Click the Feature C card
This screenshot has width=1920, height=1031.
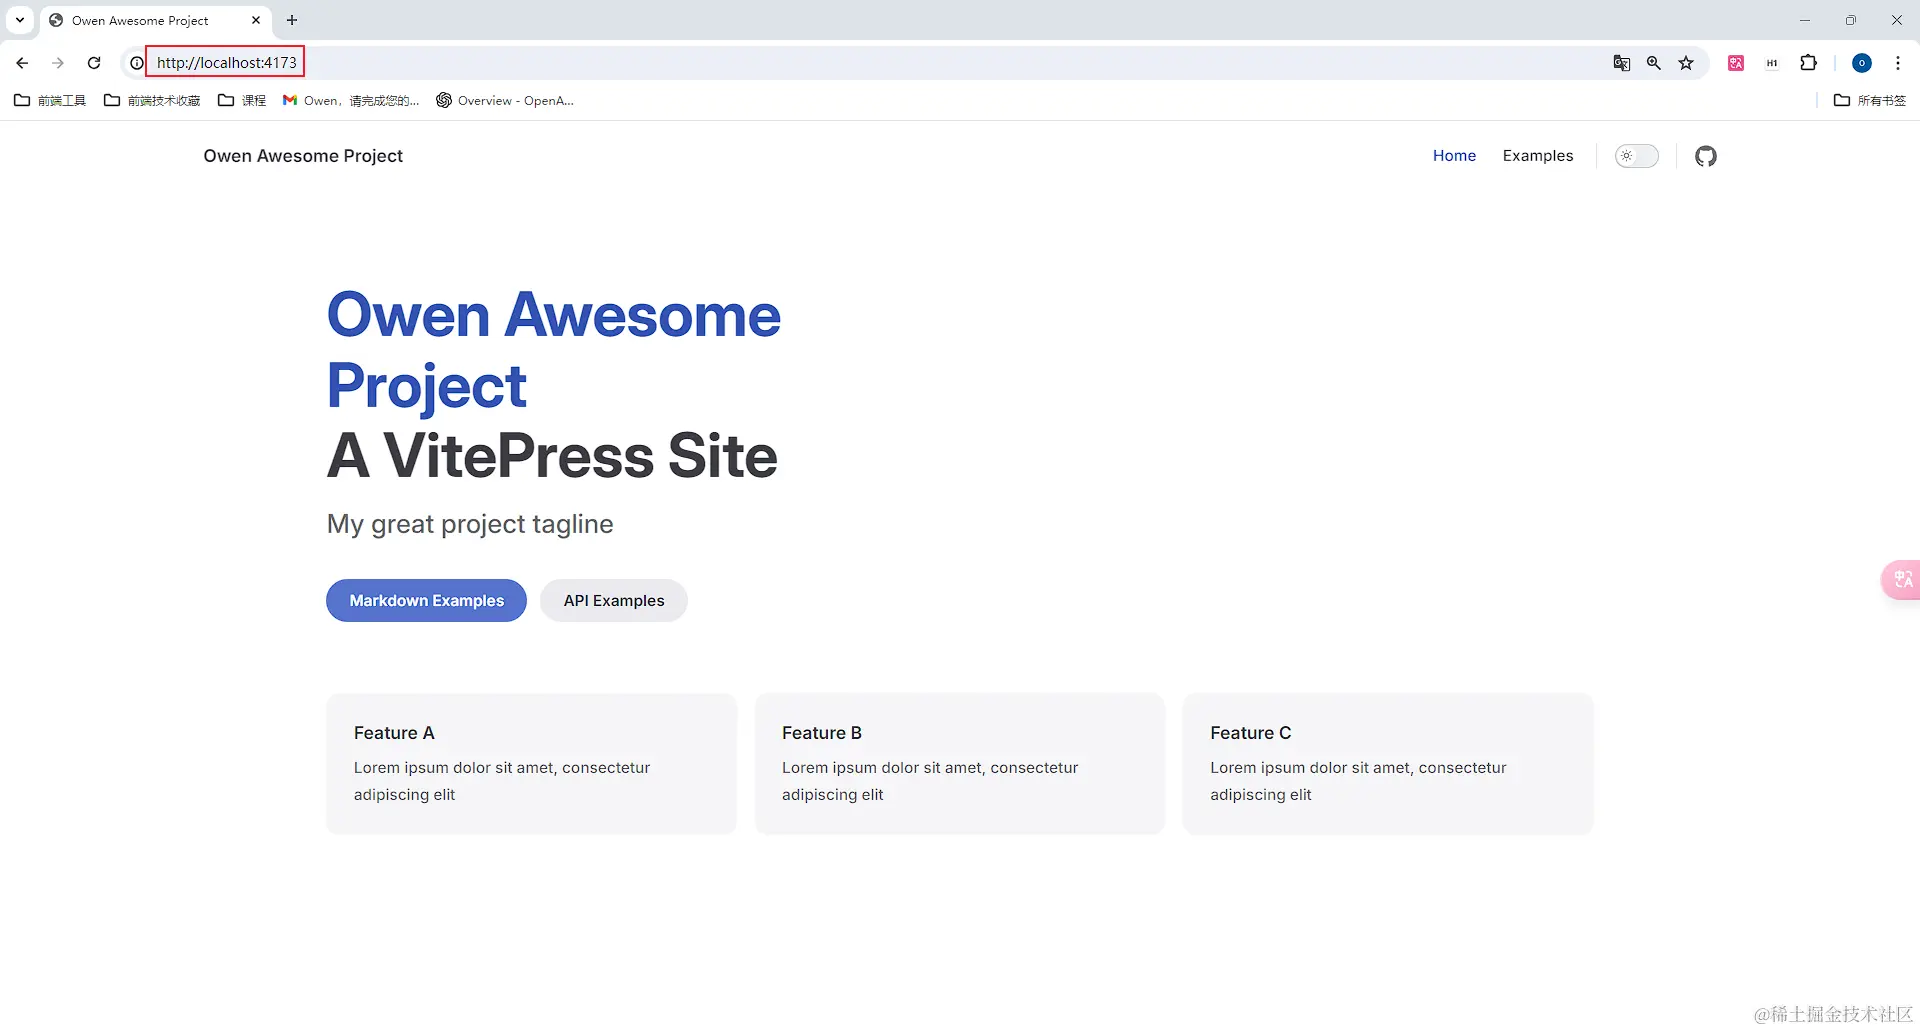pyautogui.click(x=1387, y=763)
